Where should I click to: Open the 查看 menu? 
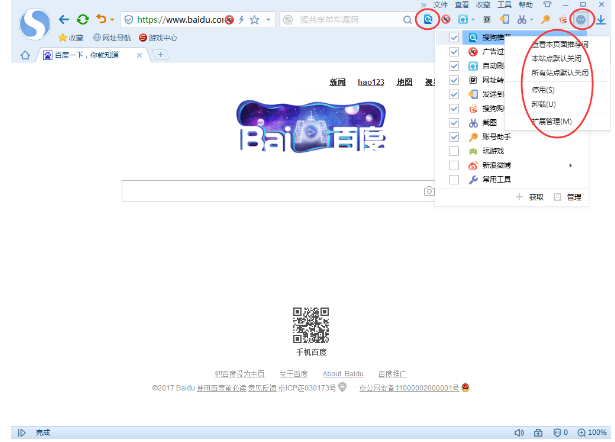pos(462,5)
